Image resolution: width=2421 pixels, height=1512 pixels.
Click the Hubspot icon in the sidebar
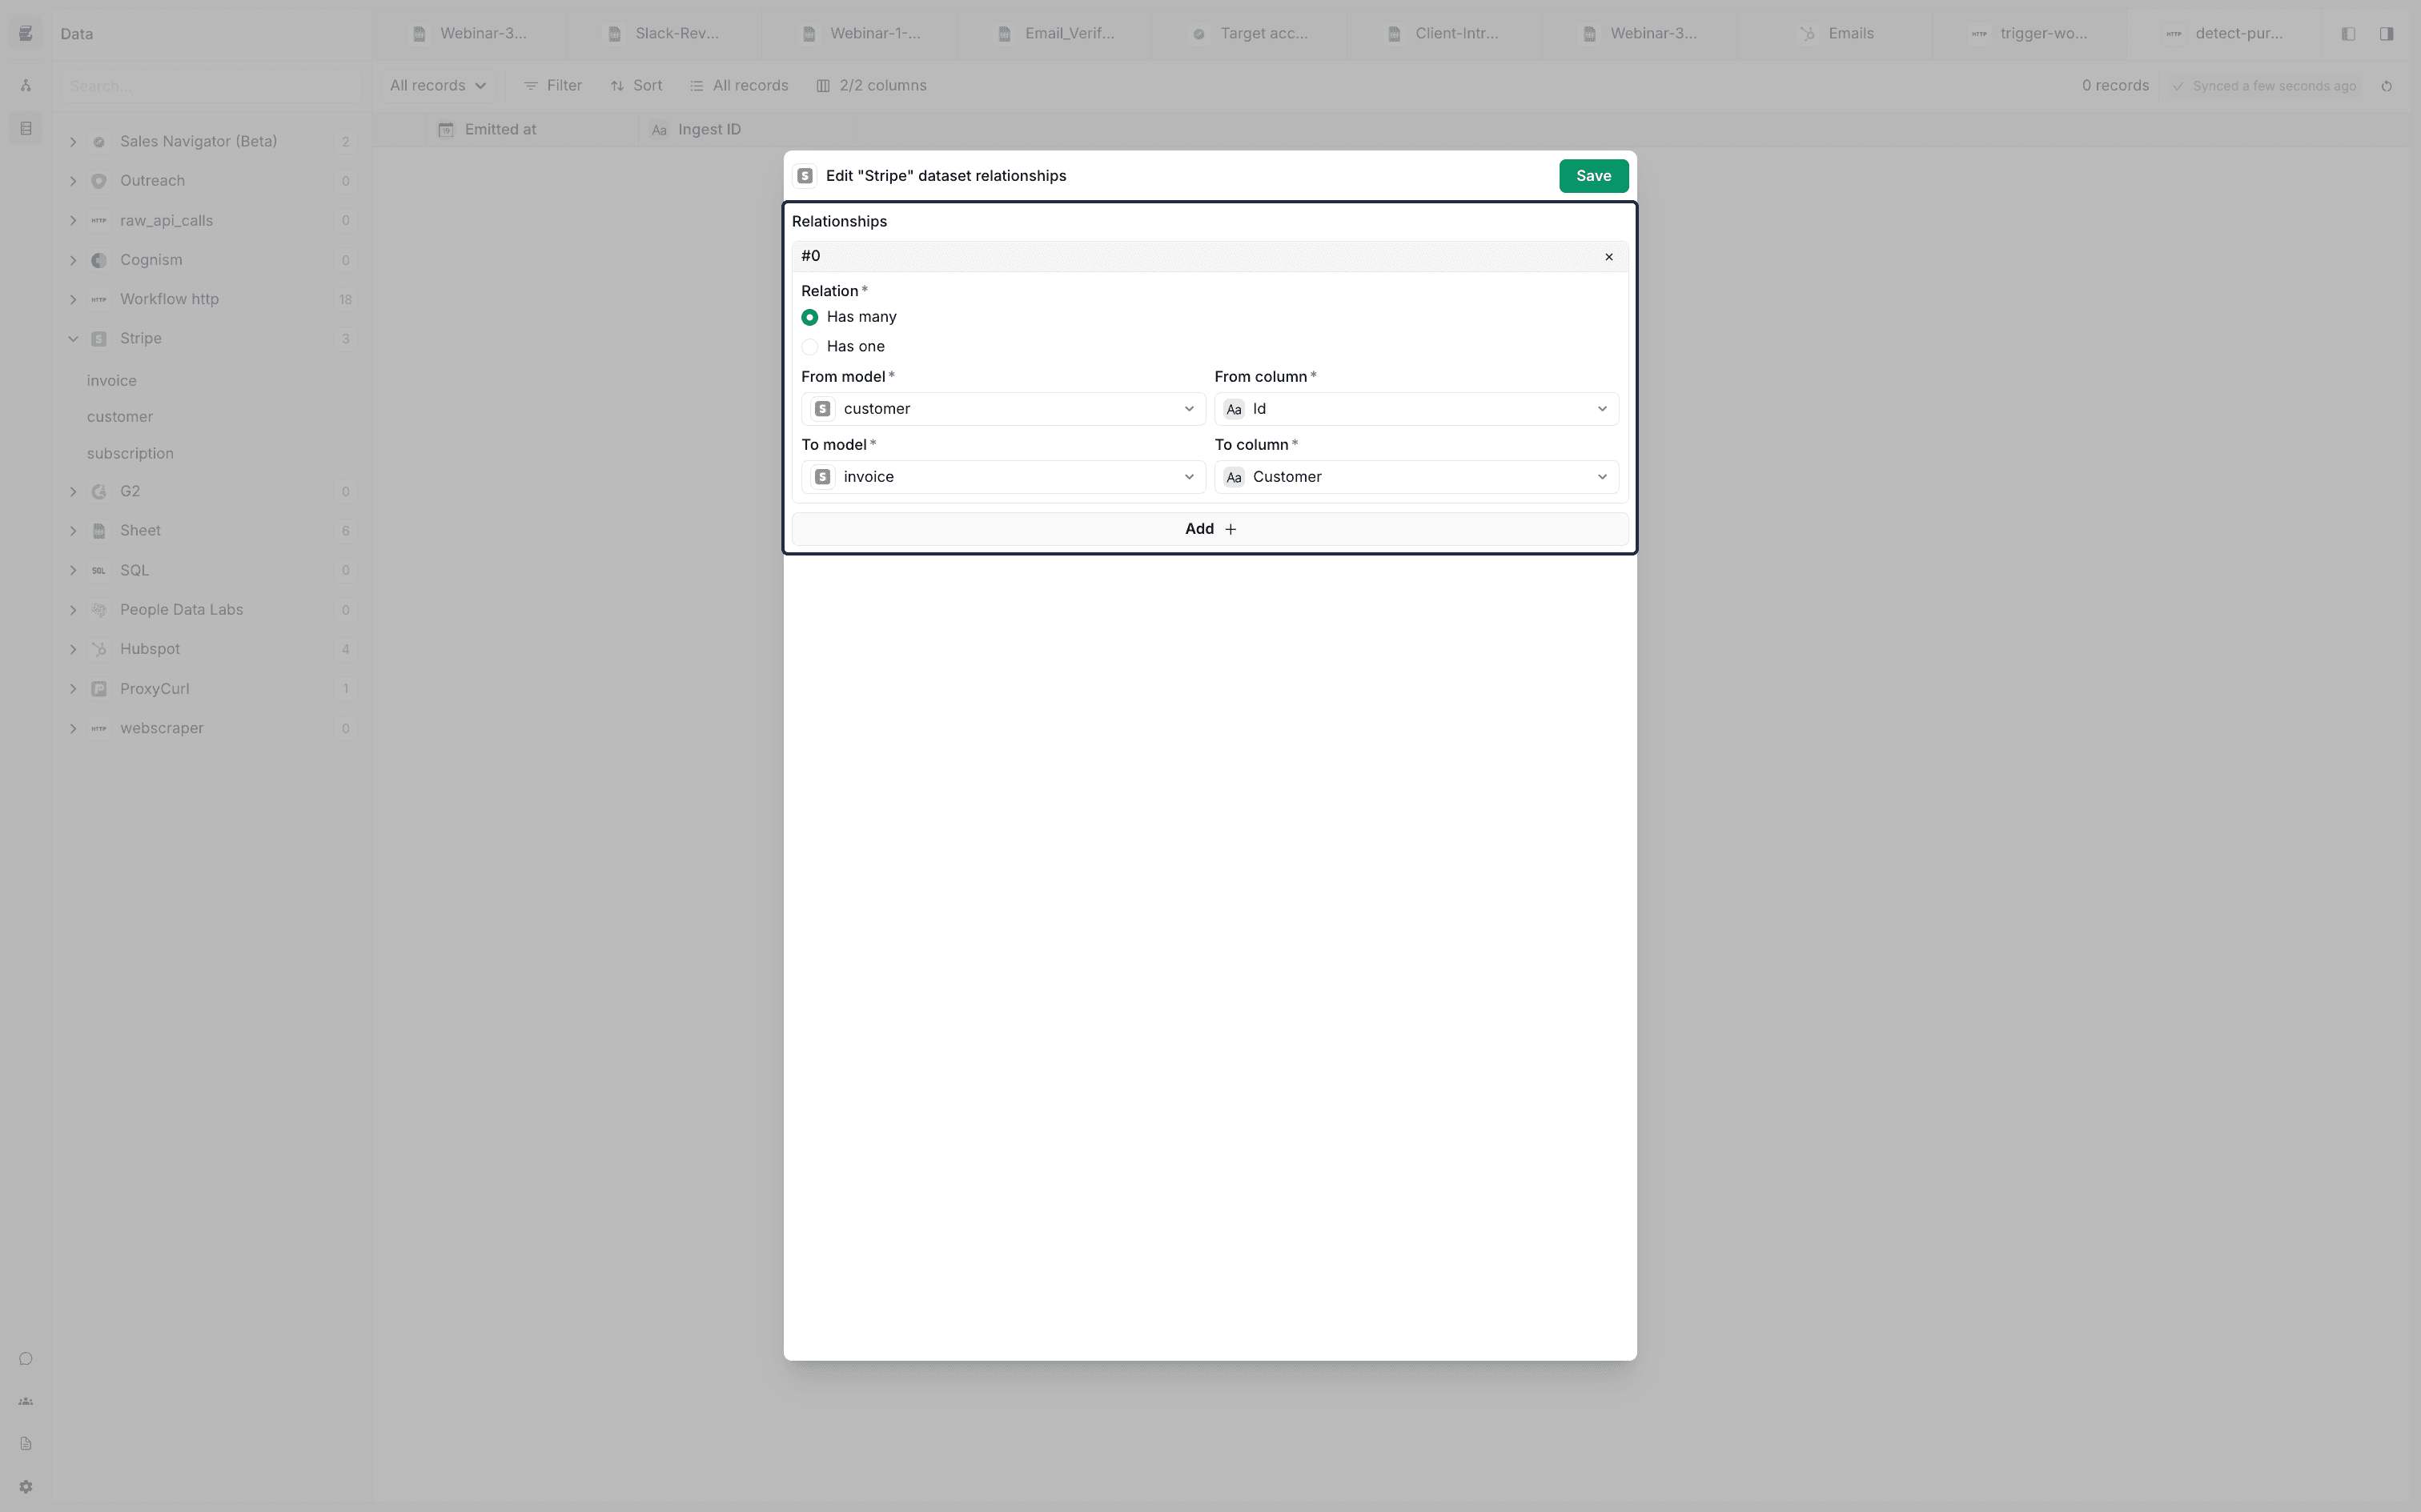pos(99,649)
